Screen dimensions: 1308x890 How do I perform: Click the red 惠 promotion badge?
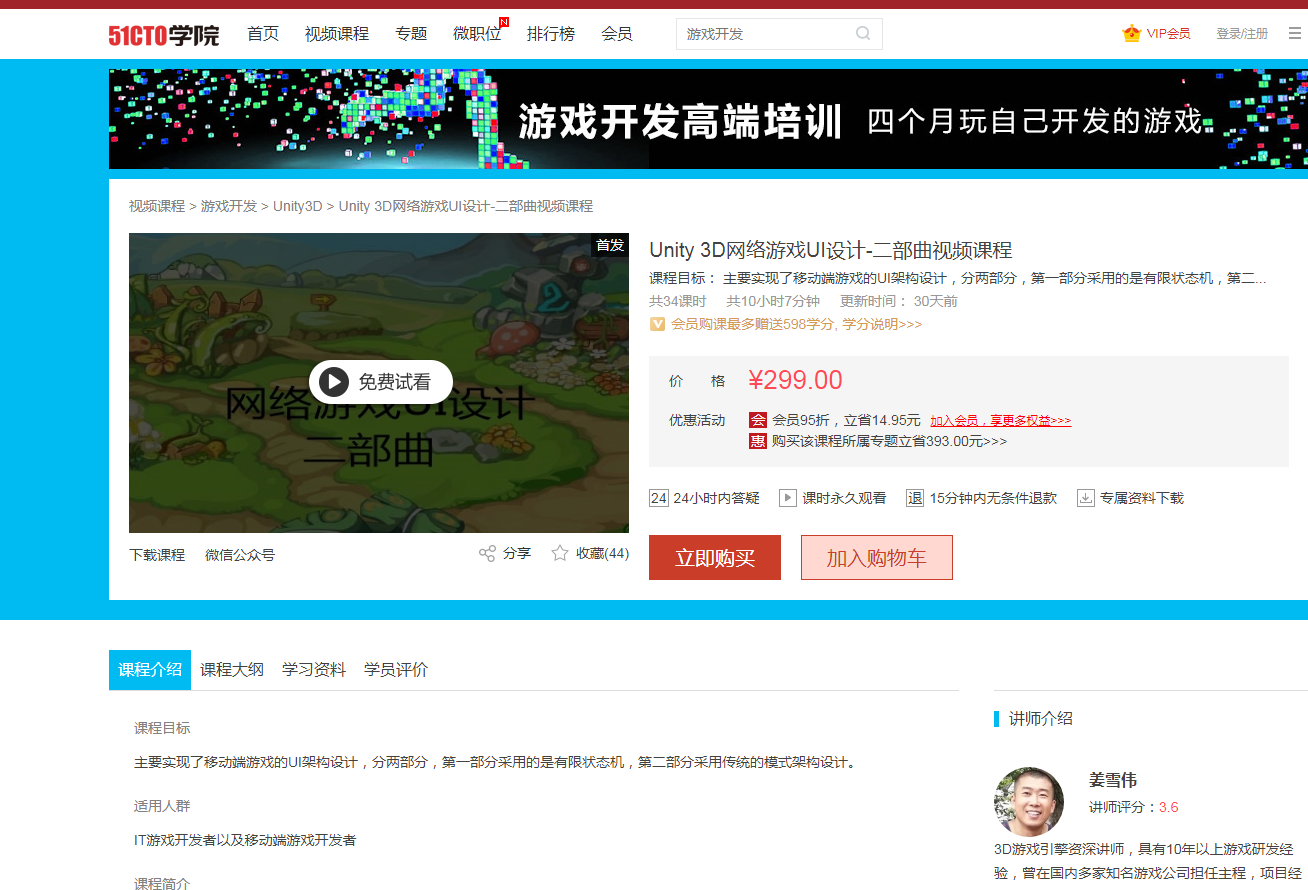pyautogui.click(x=758, y=441)
